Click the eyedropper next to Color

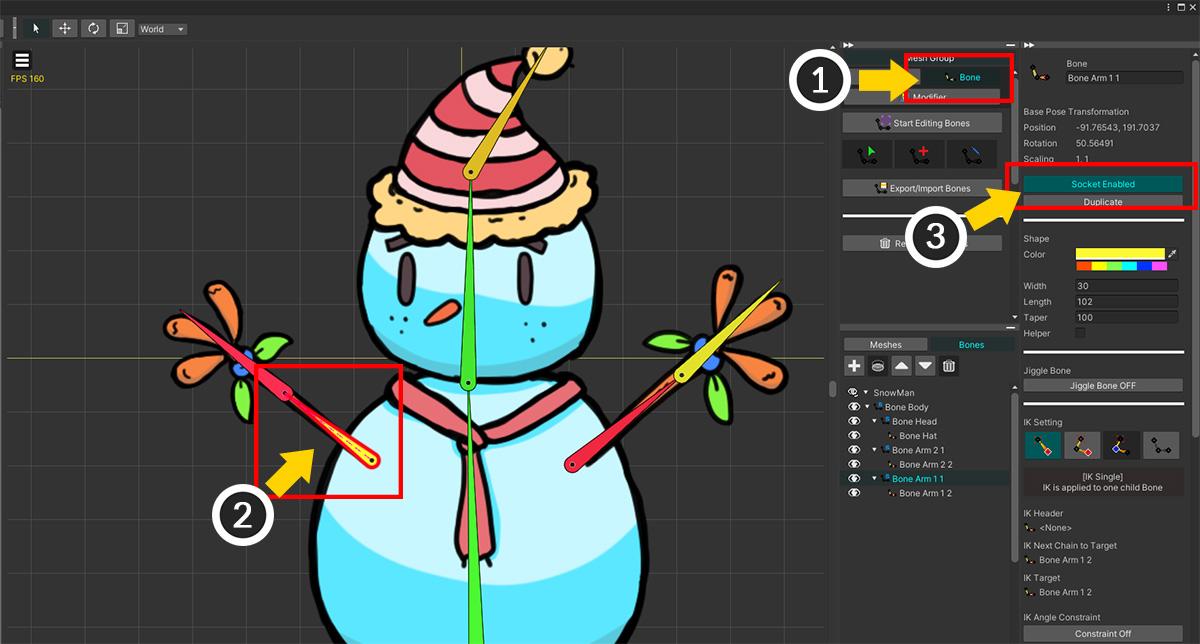[x=1173, y=254]
